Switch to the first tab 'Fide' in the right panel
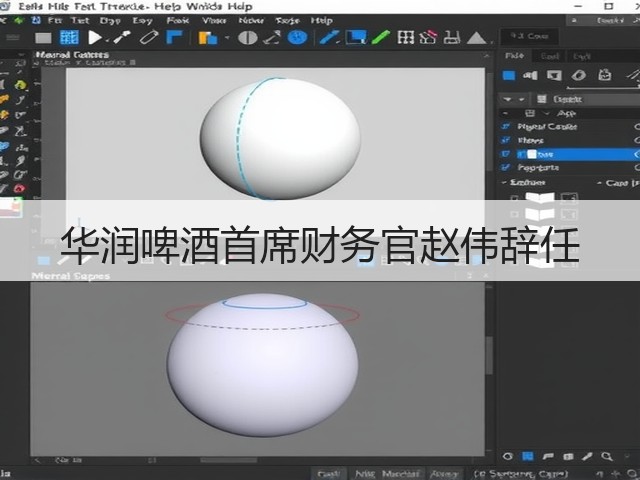This screenshot has height=480, width=640. coord(514,56)
